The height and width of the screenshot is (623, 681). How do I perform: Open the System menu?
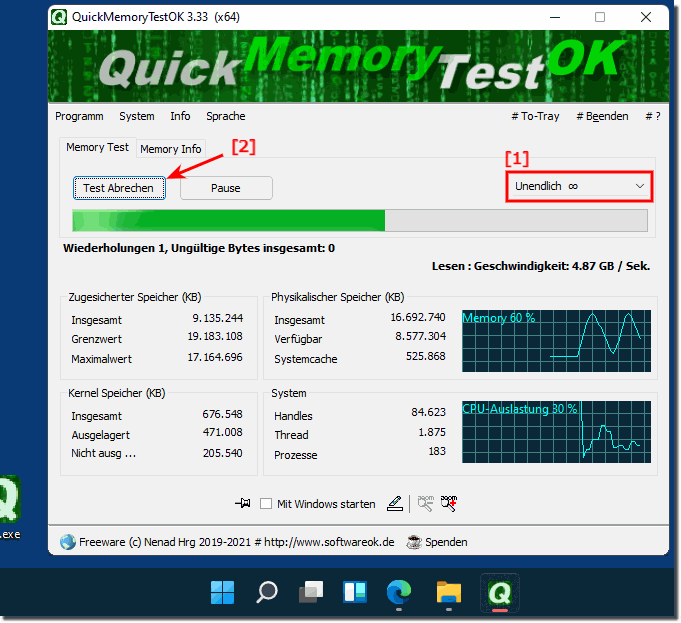(137, 116)
